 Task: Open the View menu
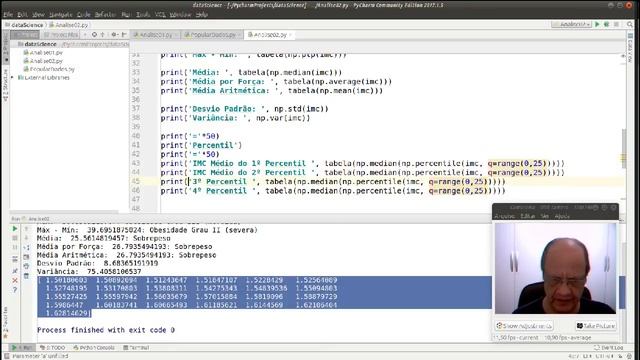[x=38, y=14]
